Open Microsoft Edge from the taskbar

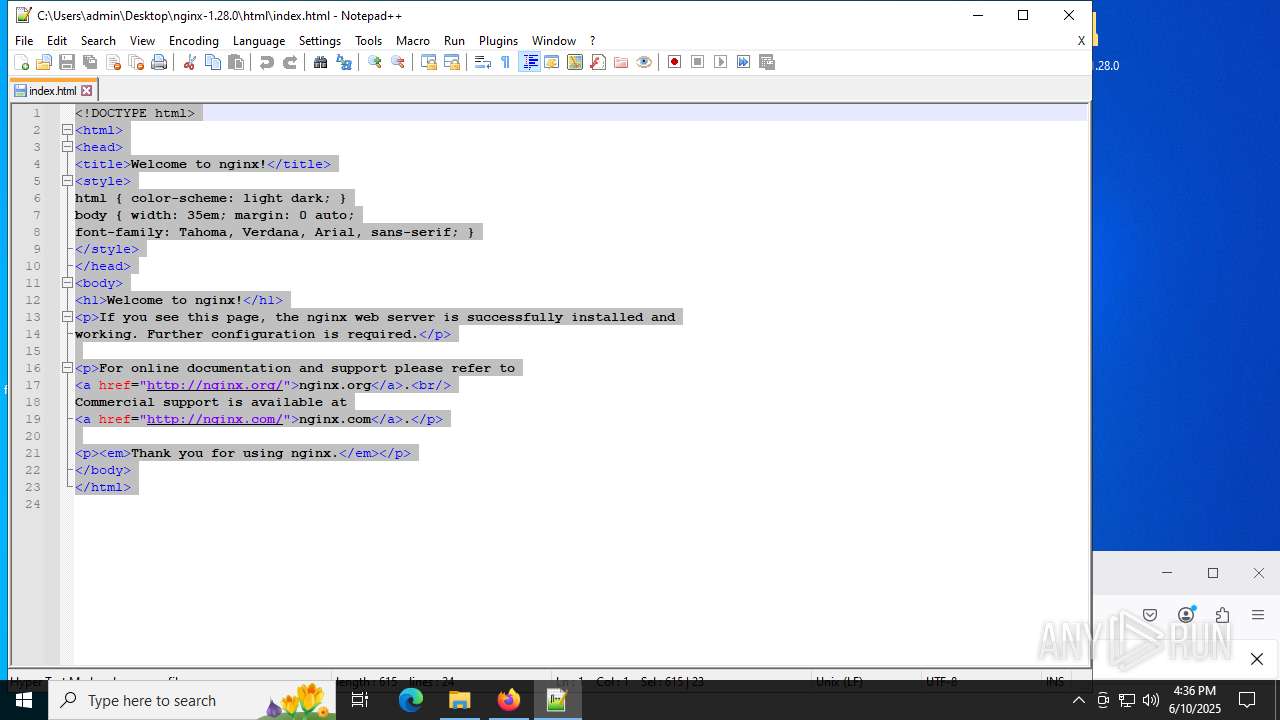411,700
